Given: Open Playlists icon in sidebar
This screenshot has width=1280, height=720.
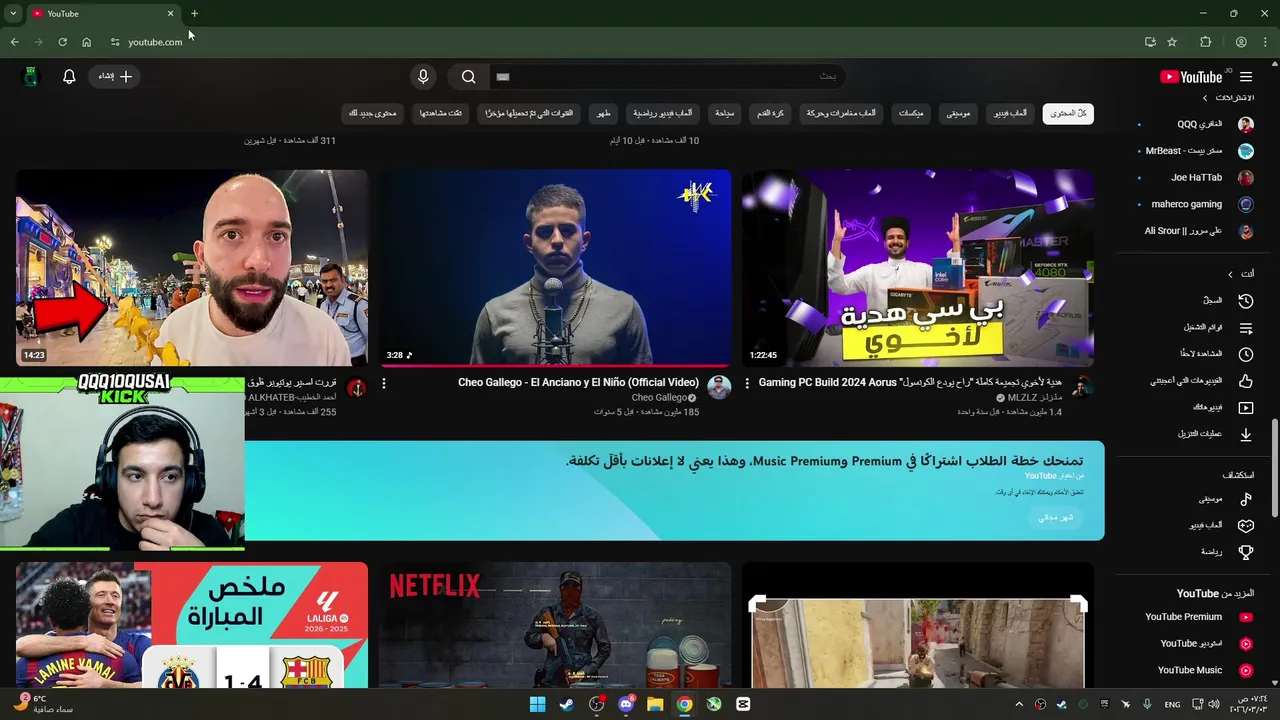Looking at the screenshot, I should (1246, 328).
